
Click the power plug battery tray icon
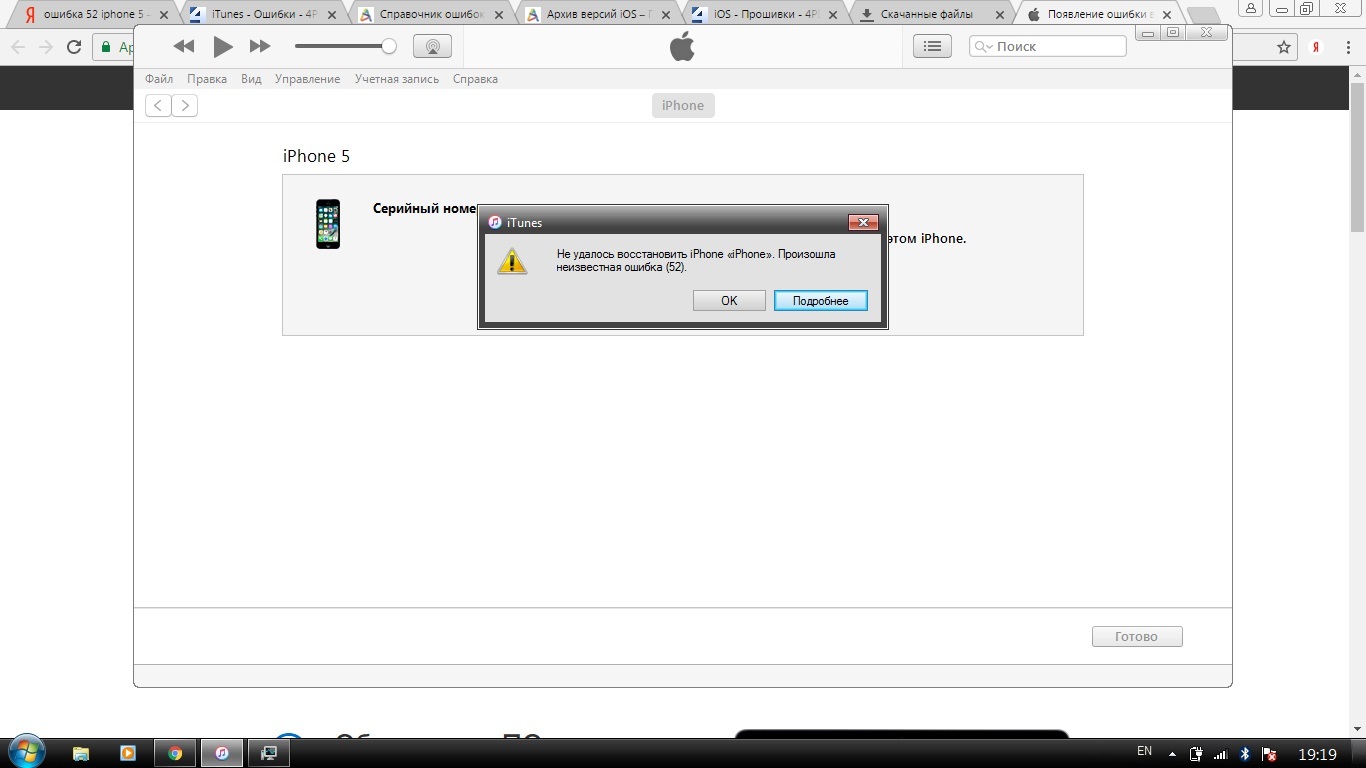(x=1196, y=754)
